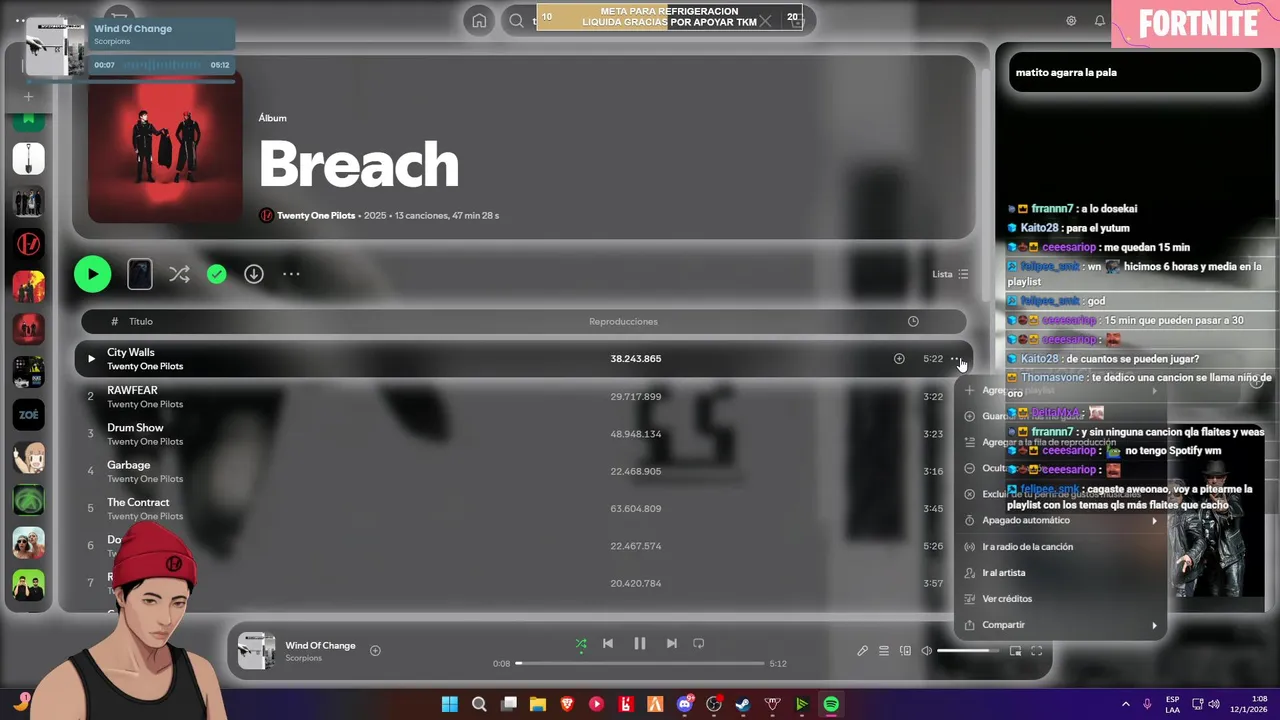Show hidden system tray icons chevron
Image resolution: width=1280 pixels, height=720 pixels.
(x=1125, y=705)
